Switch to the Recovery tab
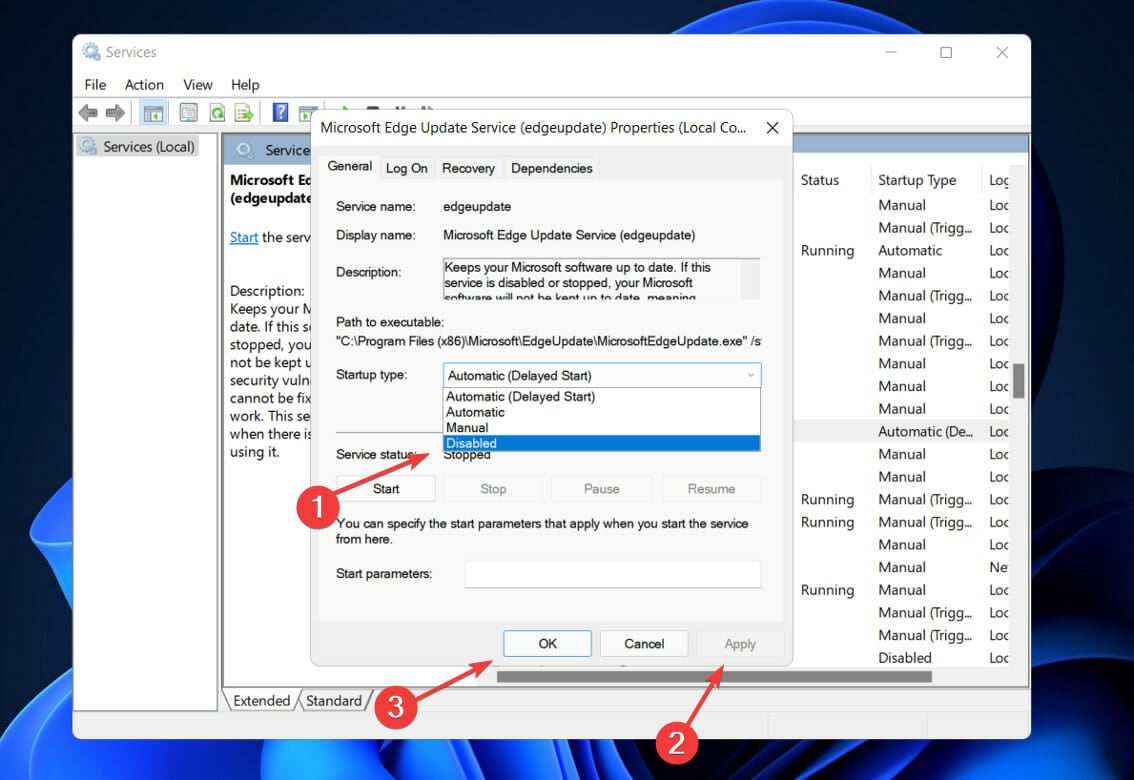Image resolution: width=1134 pixels, height=780 pixels. click(x=468, y=168)
